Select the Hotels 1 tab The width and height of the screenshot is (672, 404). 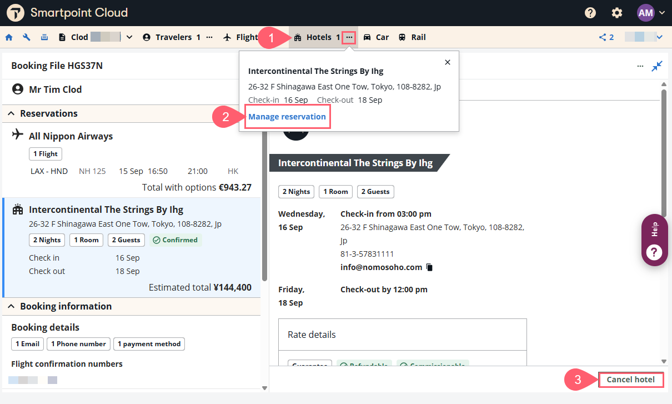click(317, 37)
